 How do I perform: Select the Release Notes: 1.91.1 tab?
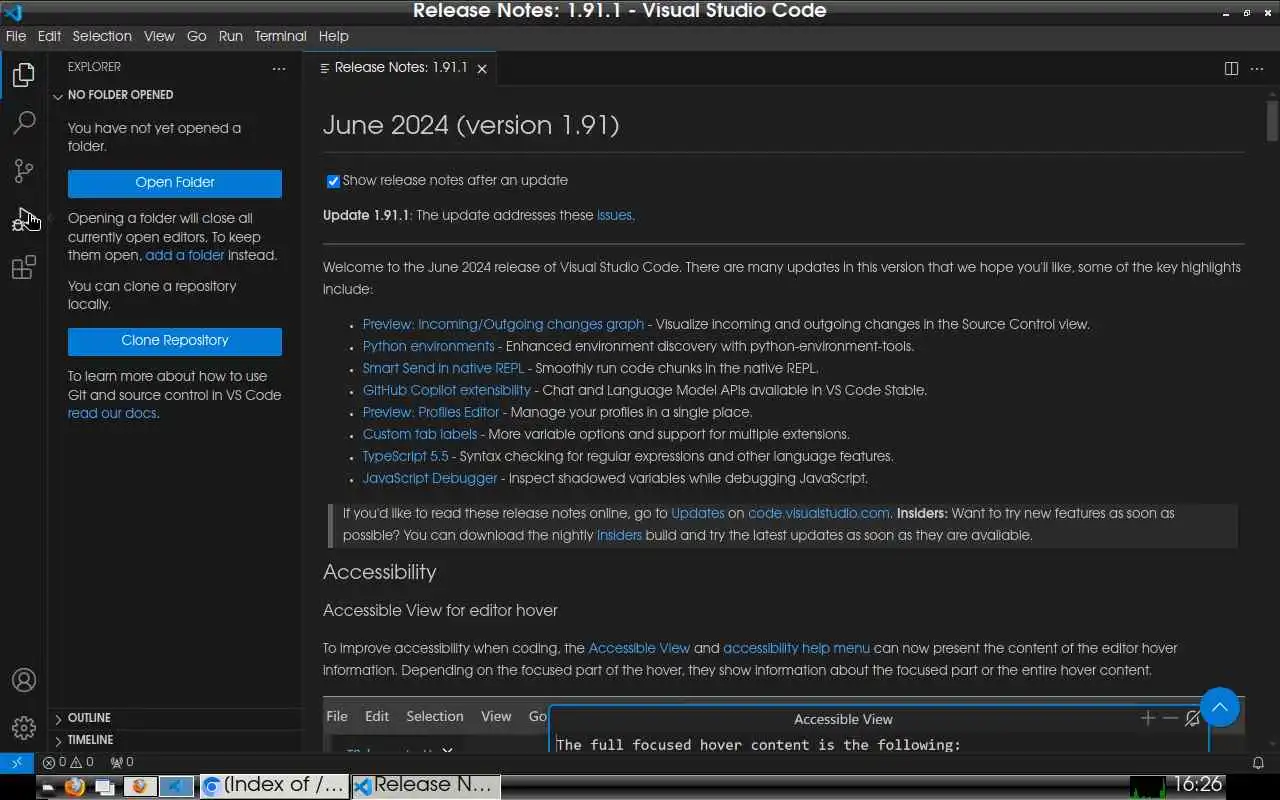pyautogui.click(x=400, y=68)
